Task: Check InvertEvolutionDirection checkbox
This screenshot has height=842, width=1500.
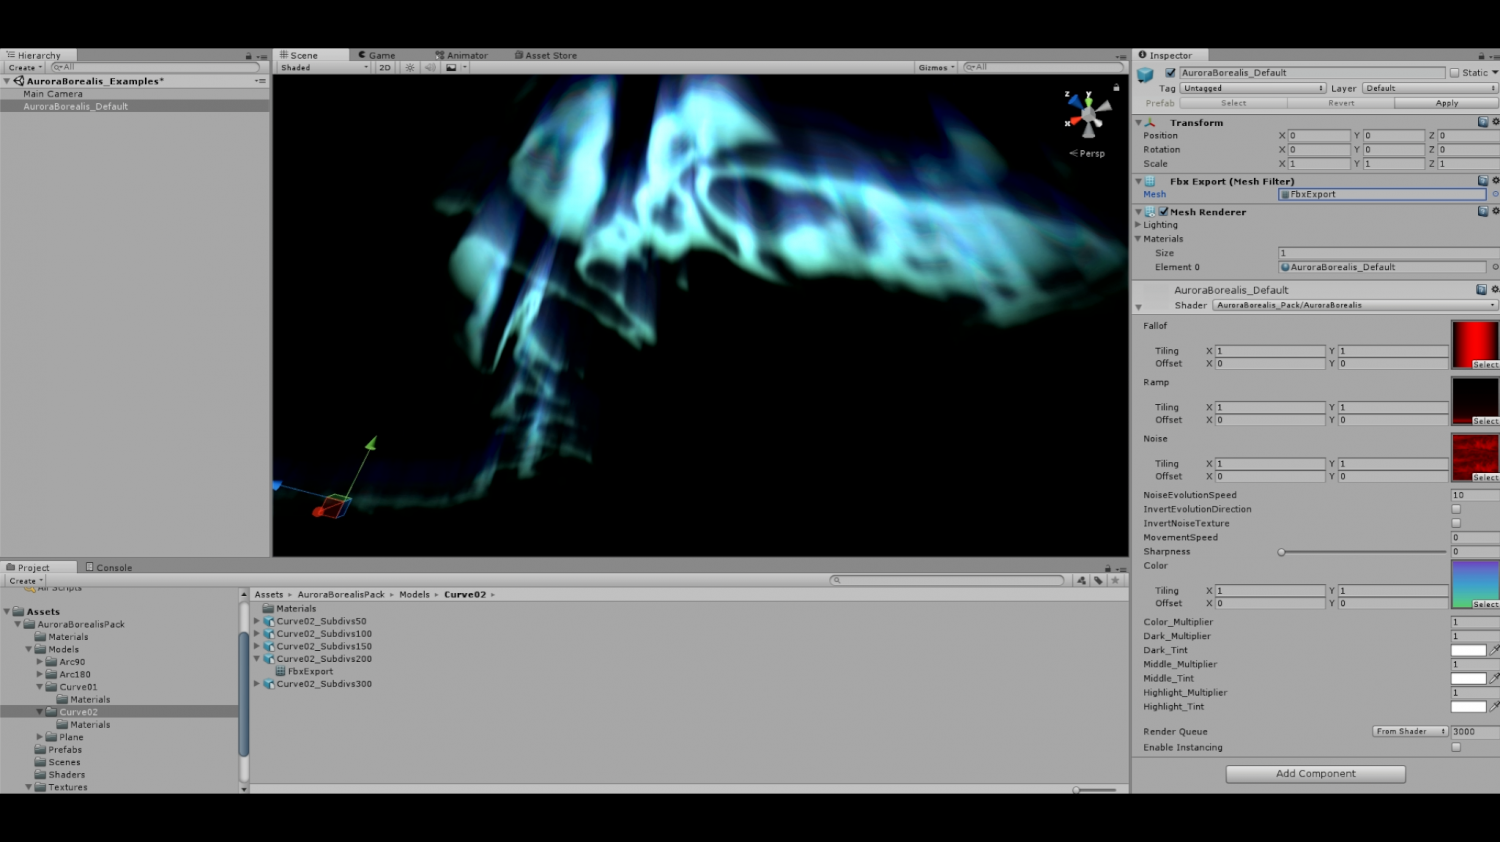Action: pyautogui.click(x=1456, y=509)
